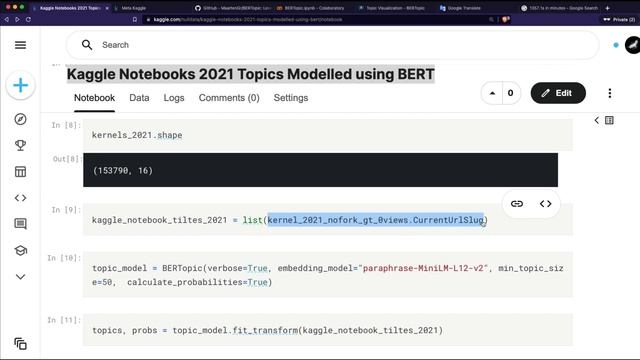Screen dimensions: 640x360
Task: Click the Out[8] output label
Action: (x=67, y=159)
